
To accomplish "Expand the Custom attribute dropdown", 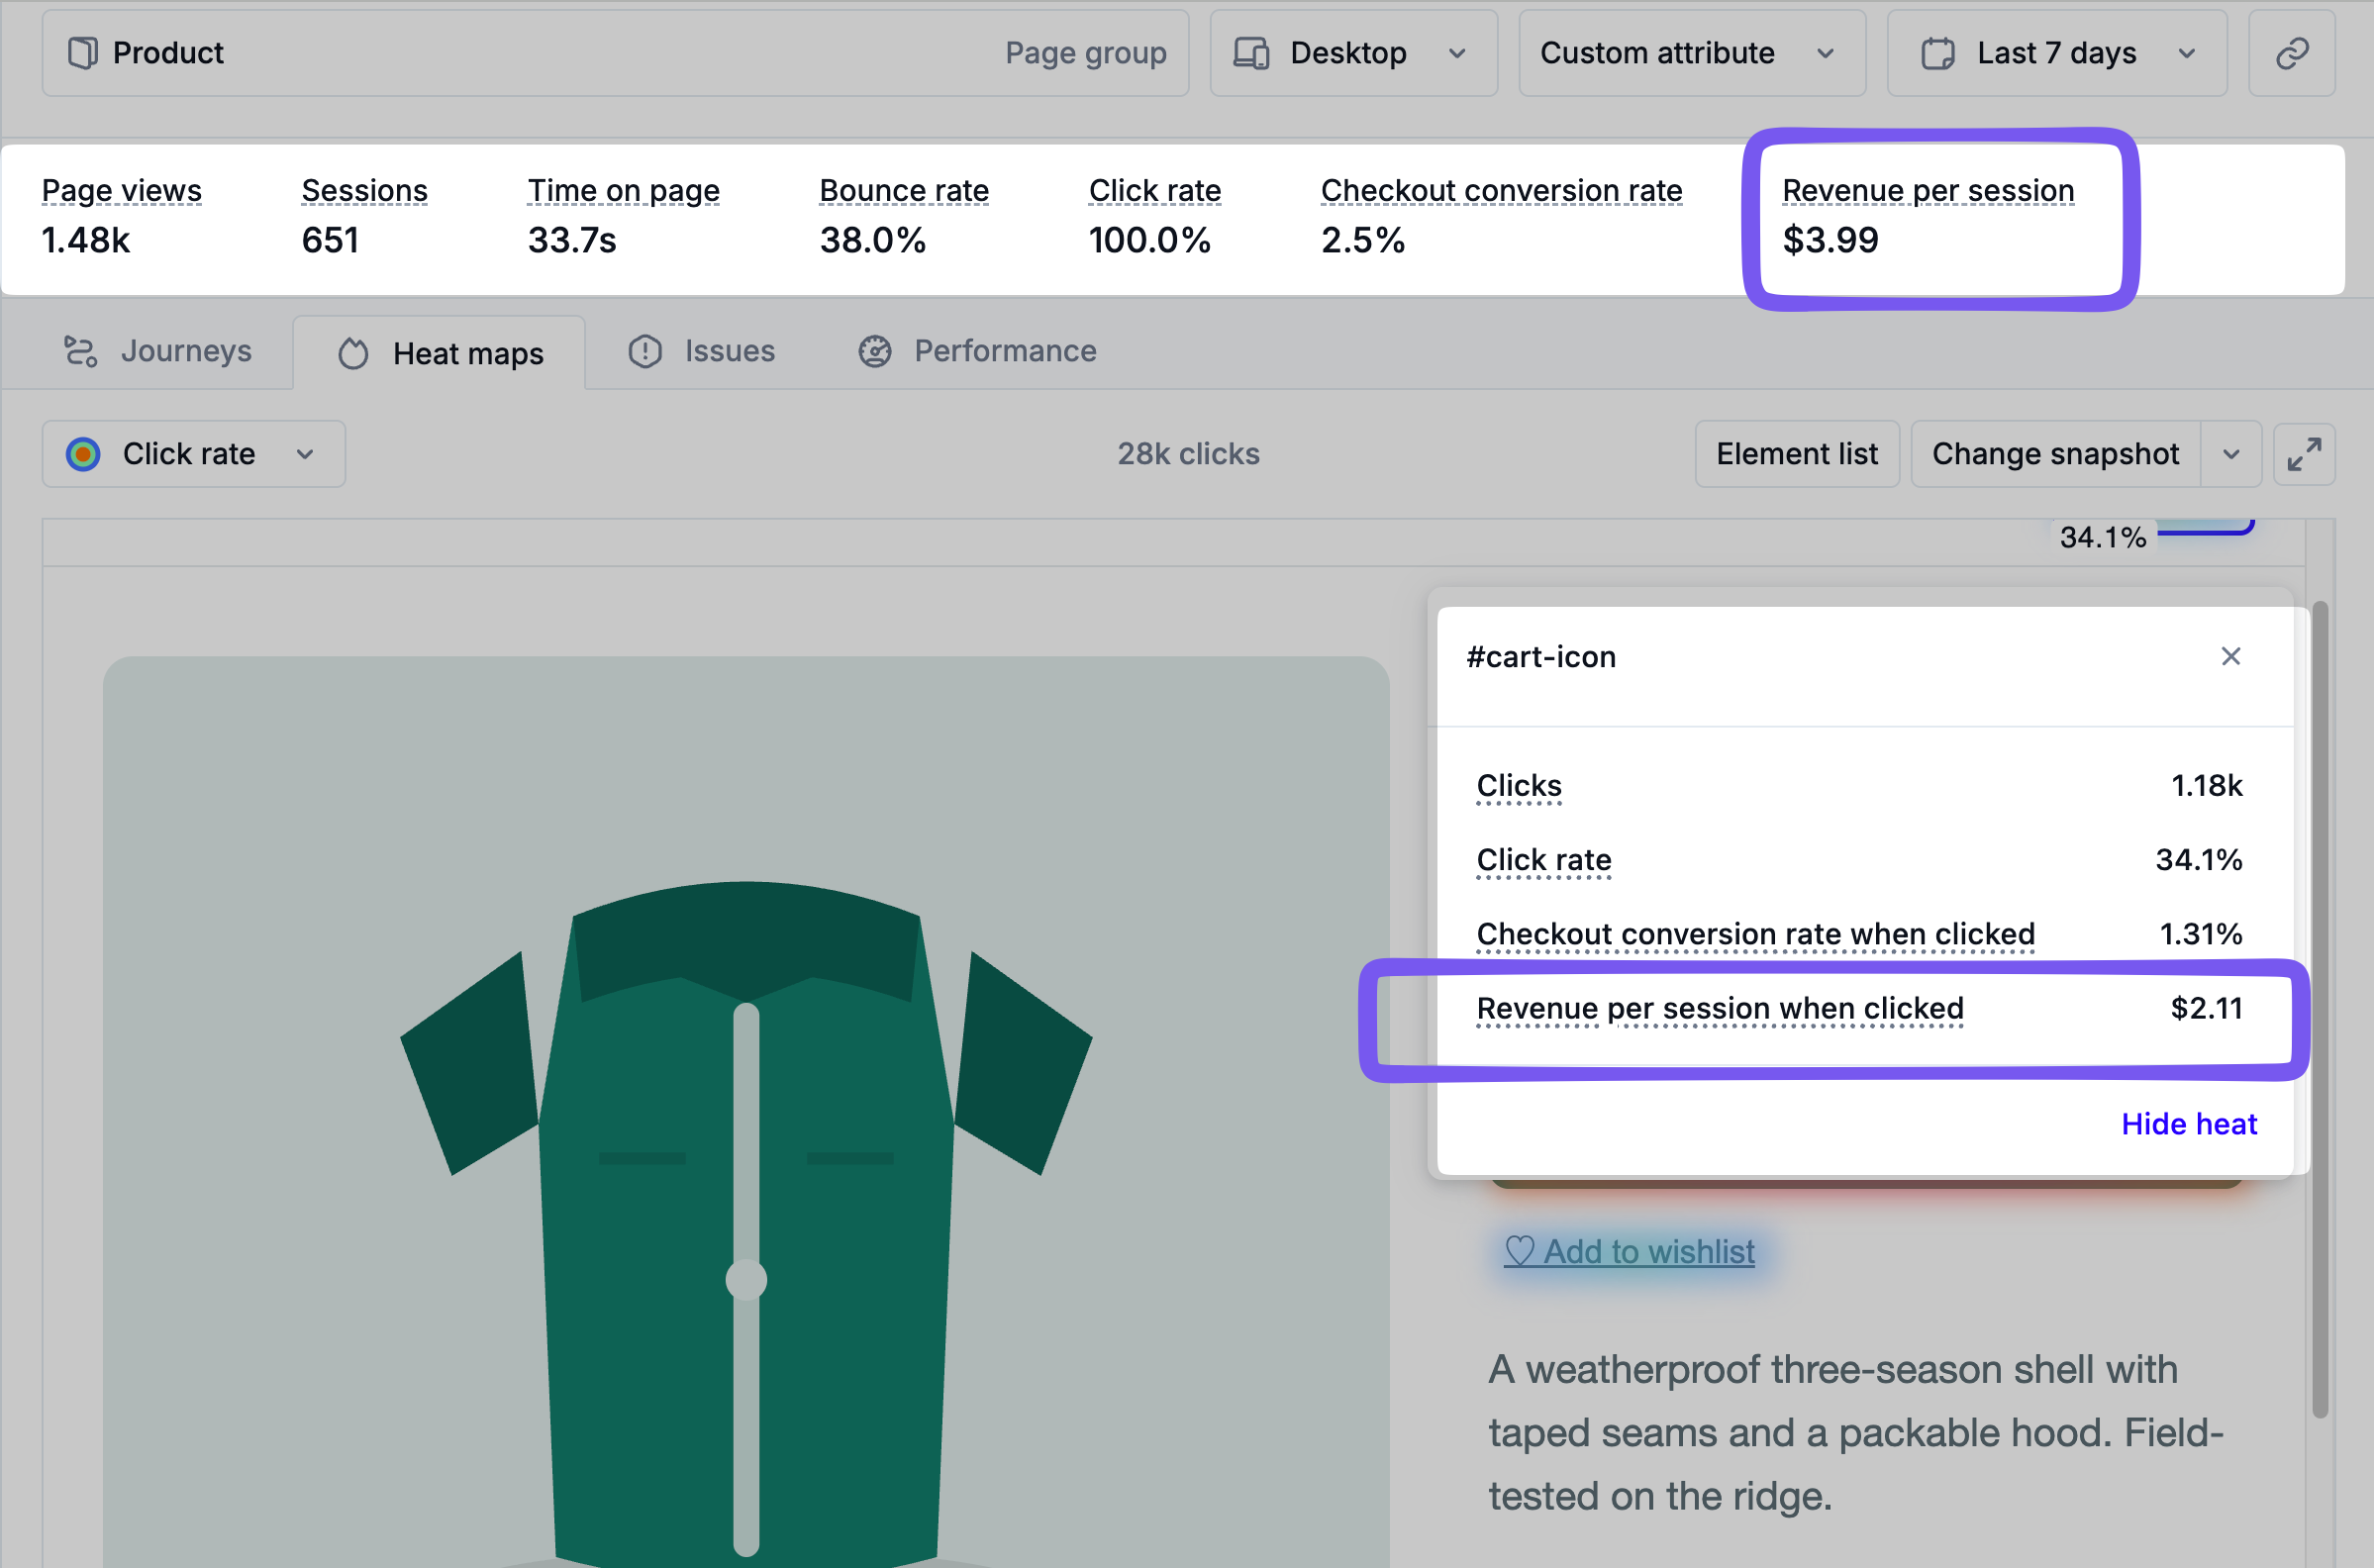I will click(x=1692, y=53).
